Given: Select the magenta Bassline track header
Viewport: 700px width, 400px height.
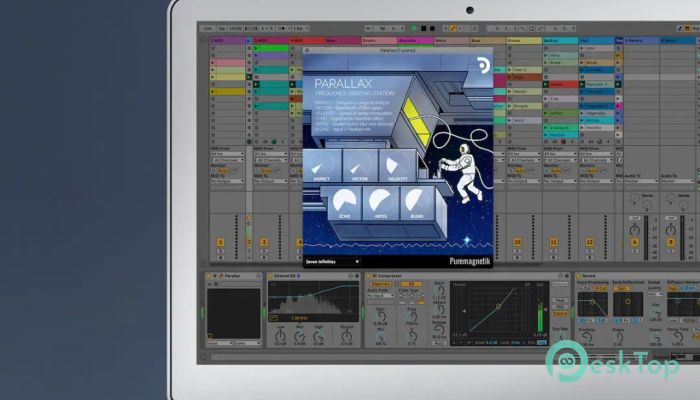Looking at the screenshot, I should point(415,41).
